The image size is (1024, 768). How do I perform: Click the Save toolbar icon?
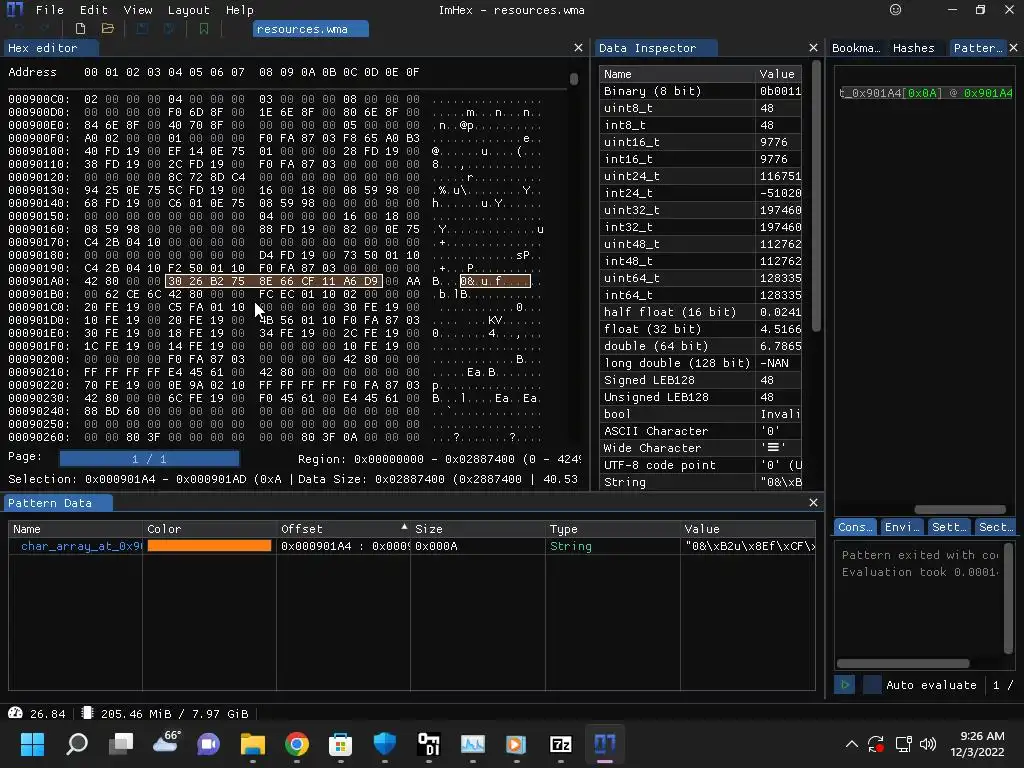coord(142,29)
